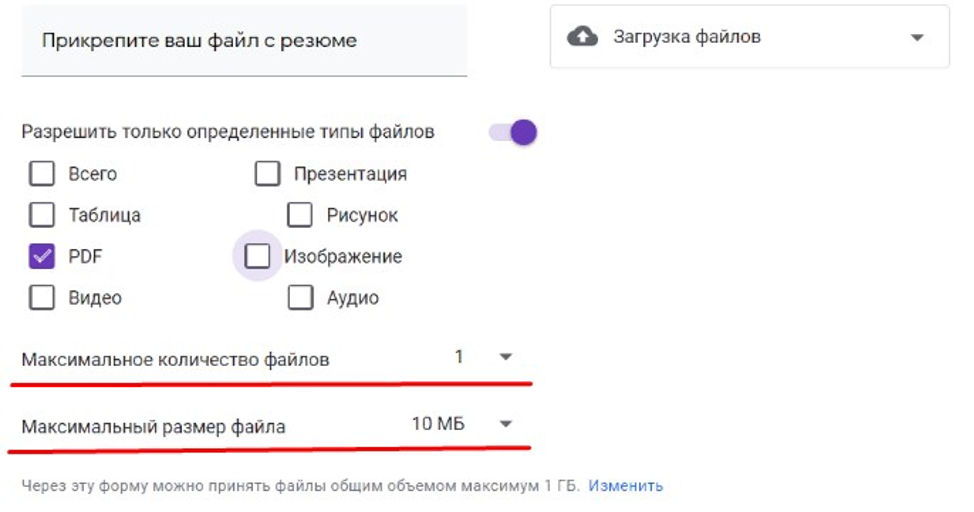
Task: Uncheck the PDF checkbox
Action: coord(42,257)
